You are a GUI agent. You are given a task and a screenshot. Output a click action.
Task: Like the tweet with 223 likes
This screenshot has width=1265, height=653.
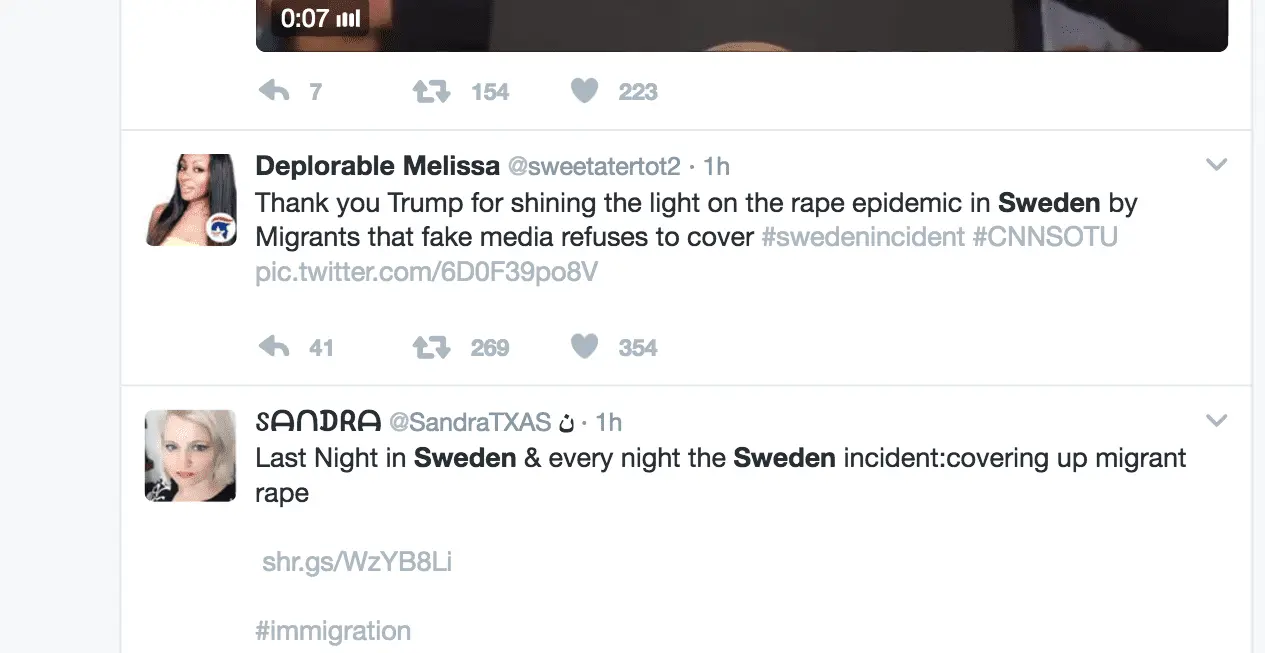pos(584,92)
